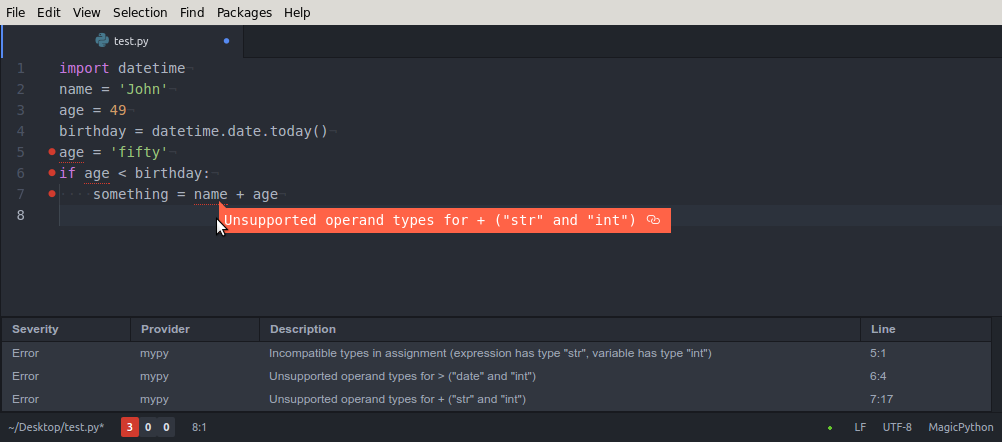The width and height of the screenshot is (1002, 442).
Task: Sort linter results by Severity column
Action: point(35,330)
